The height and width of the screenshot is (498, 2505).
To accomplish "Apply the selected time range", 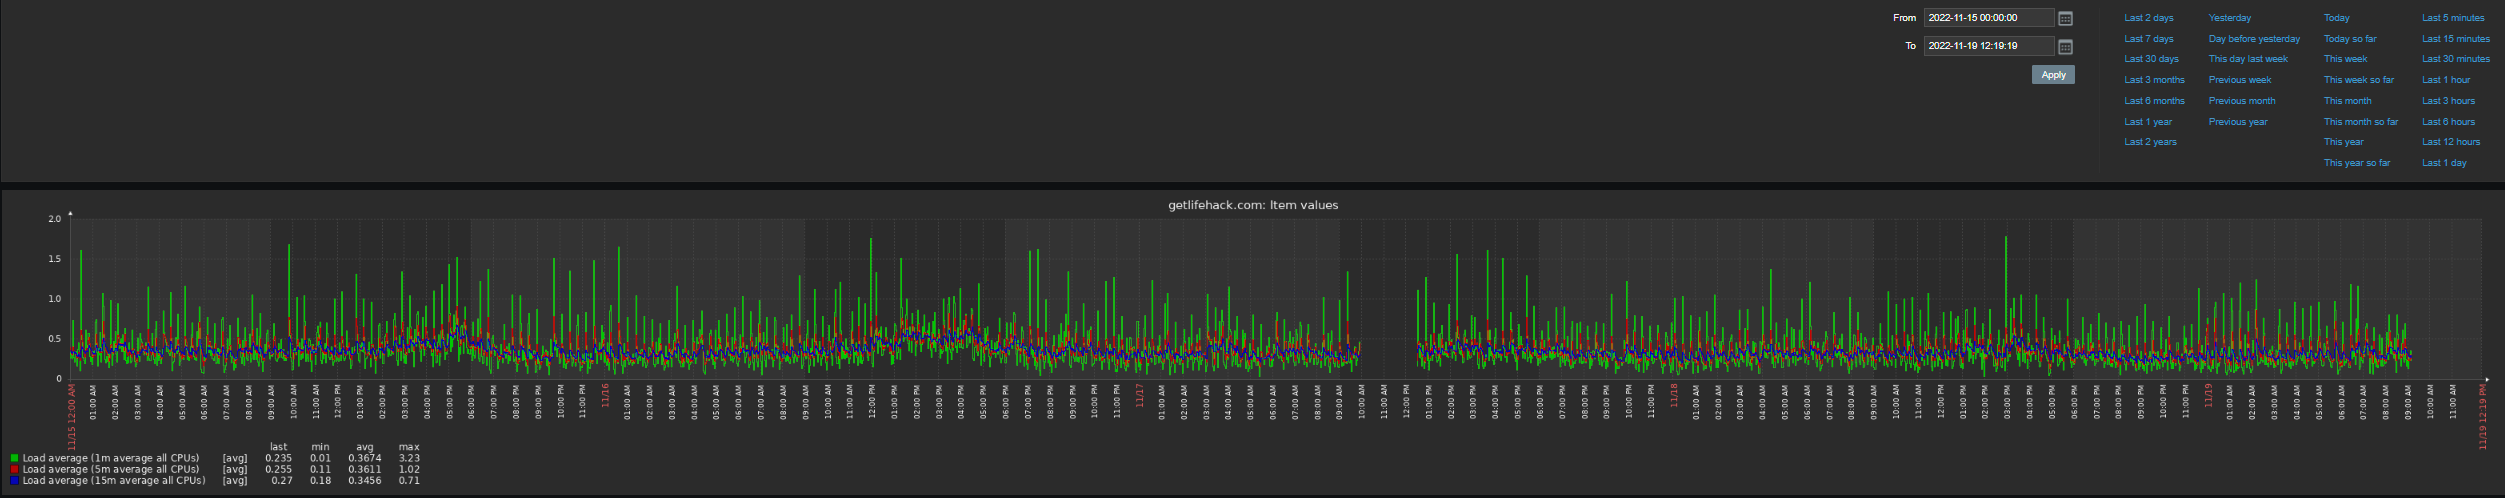I will pos(2053,75).
